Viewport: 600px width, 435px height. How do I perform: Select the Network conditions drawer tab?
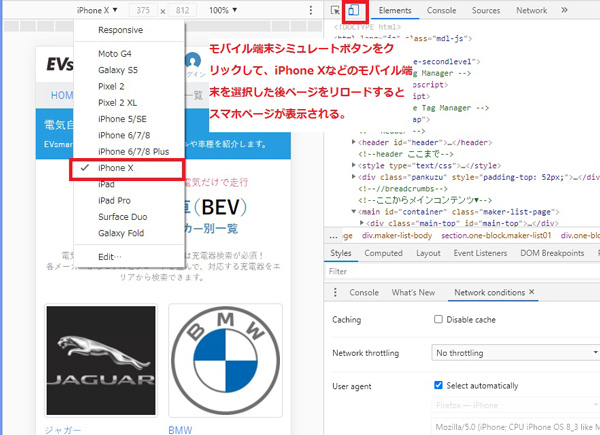pyautogui.click(x=489, y=293)
